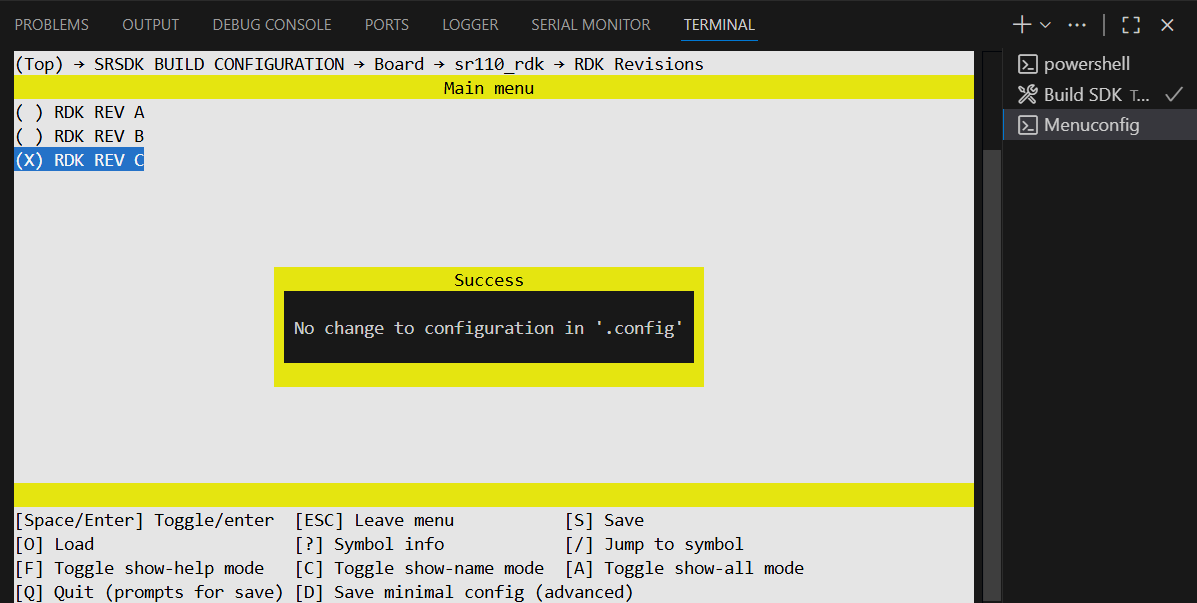The image size is (1197, 603).
Task: Switch to the PROBLEMS tab
Action: click(x=52, y=25)
